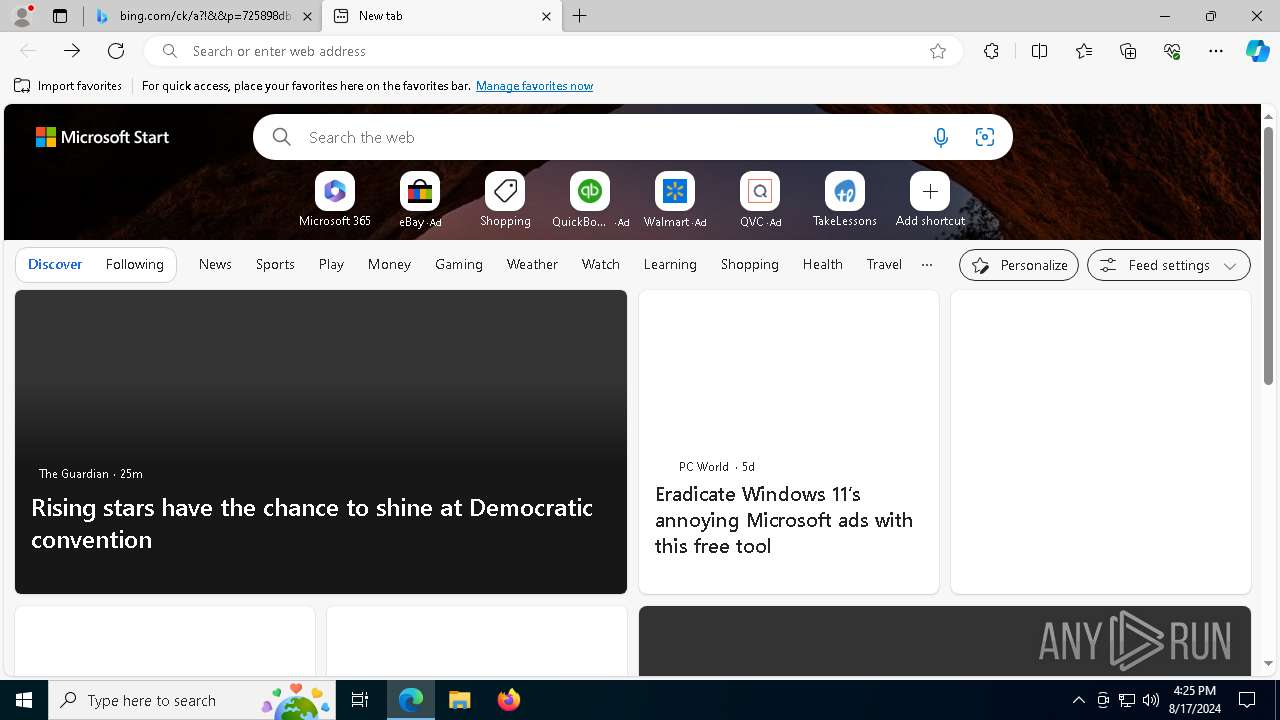Add this page to favorites star

click(x=938, y=51)
